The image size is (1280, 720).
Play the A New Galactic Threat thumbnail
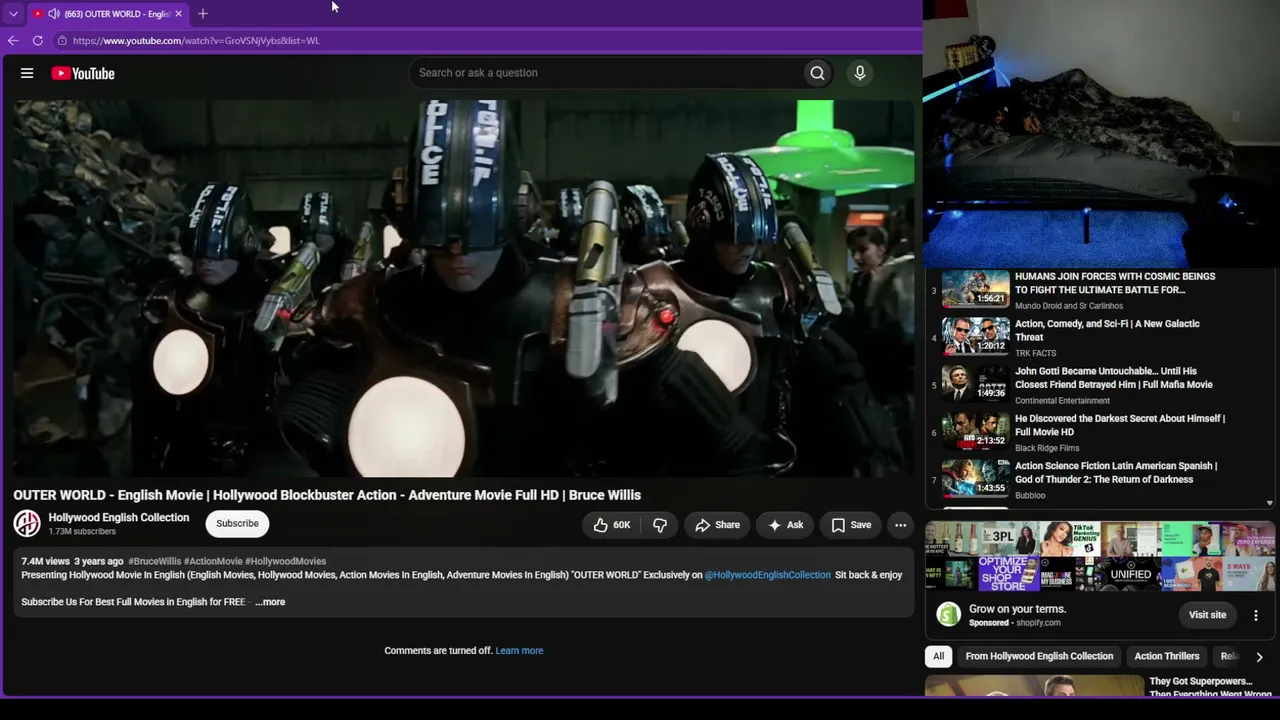(975, 337)
